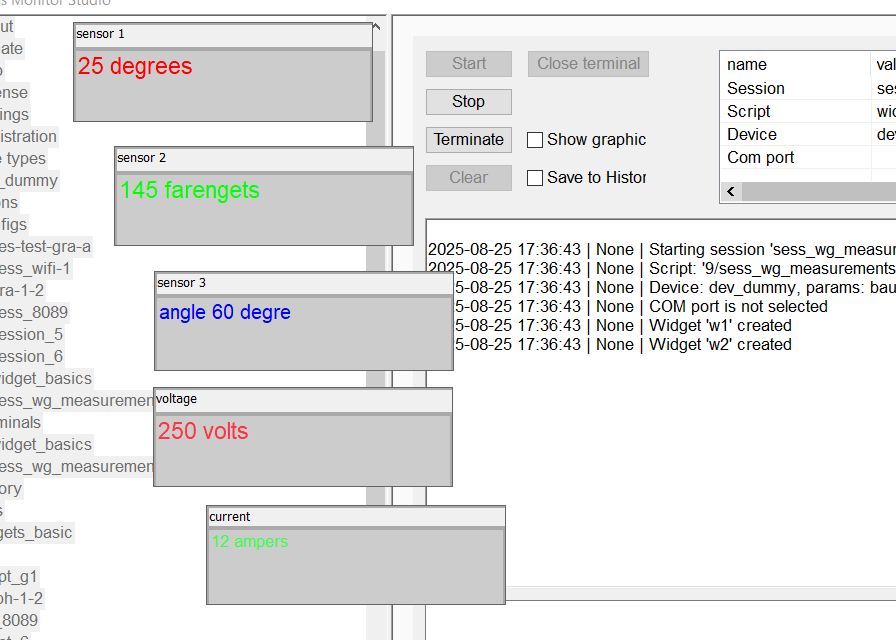Click the Terminate button

[469, 139]
